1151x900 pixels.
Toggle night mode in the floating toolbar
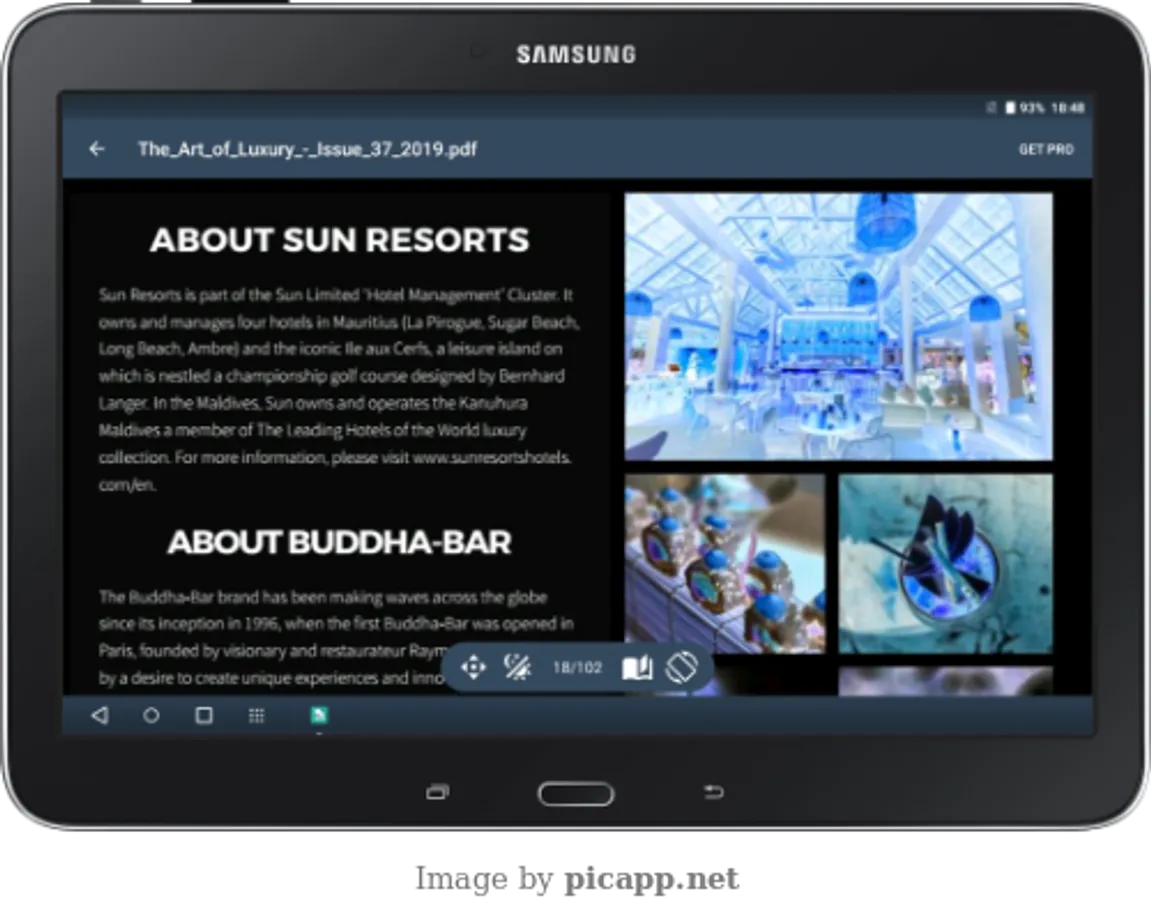tap(518, 667)
